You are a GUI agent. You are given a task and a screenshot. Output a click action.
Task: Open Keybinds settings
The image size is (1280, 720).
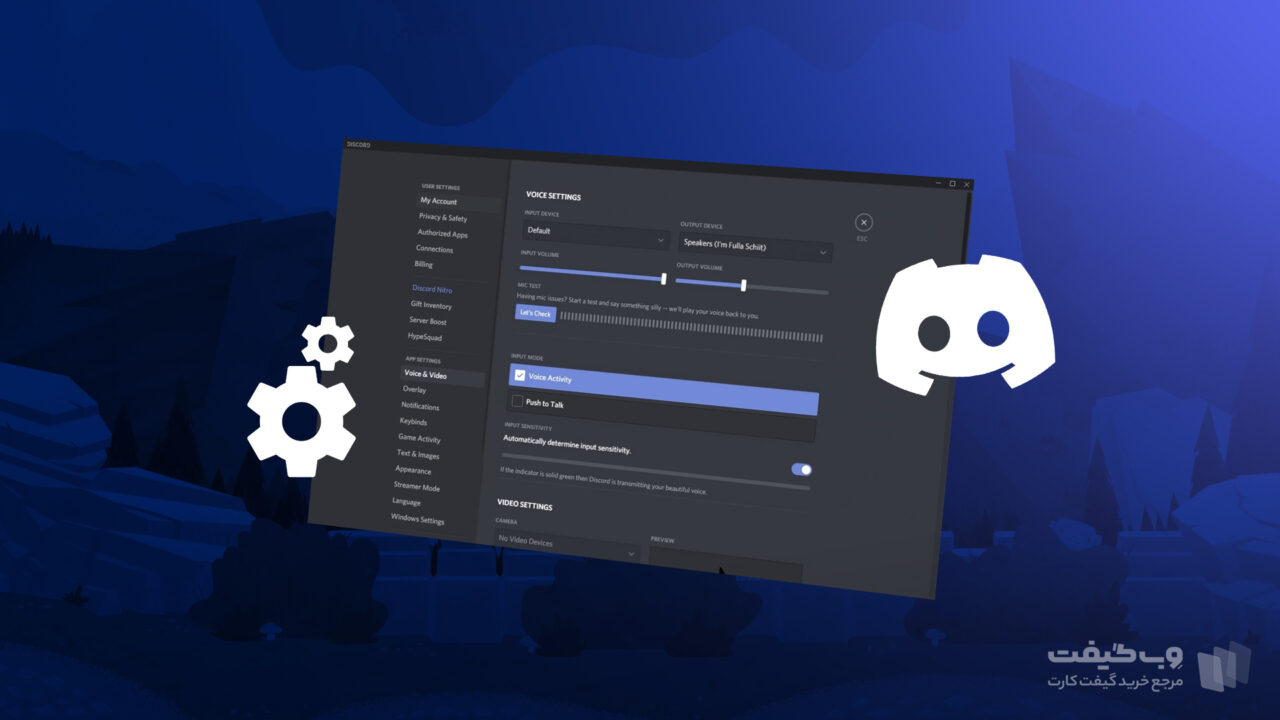click(413, 423)
